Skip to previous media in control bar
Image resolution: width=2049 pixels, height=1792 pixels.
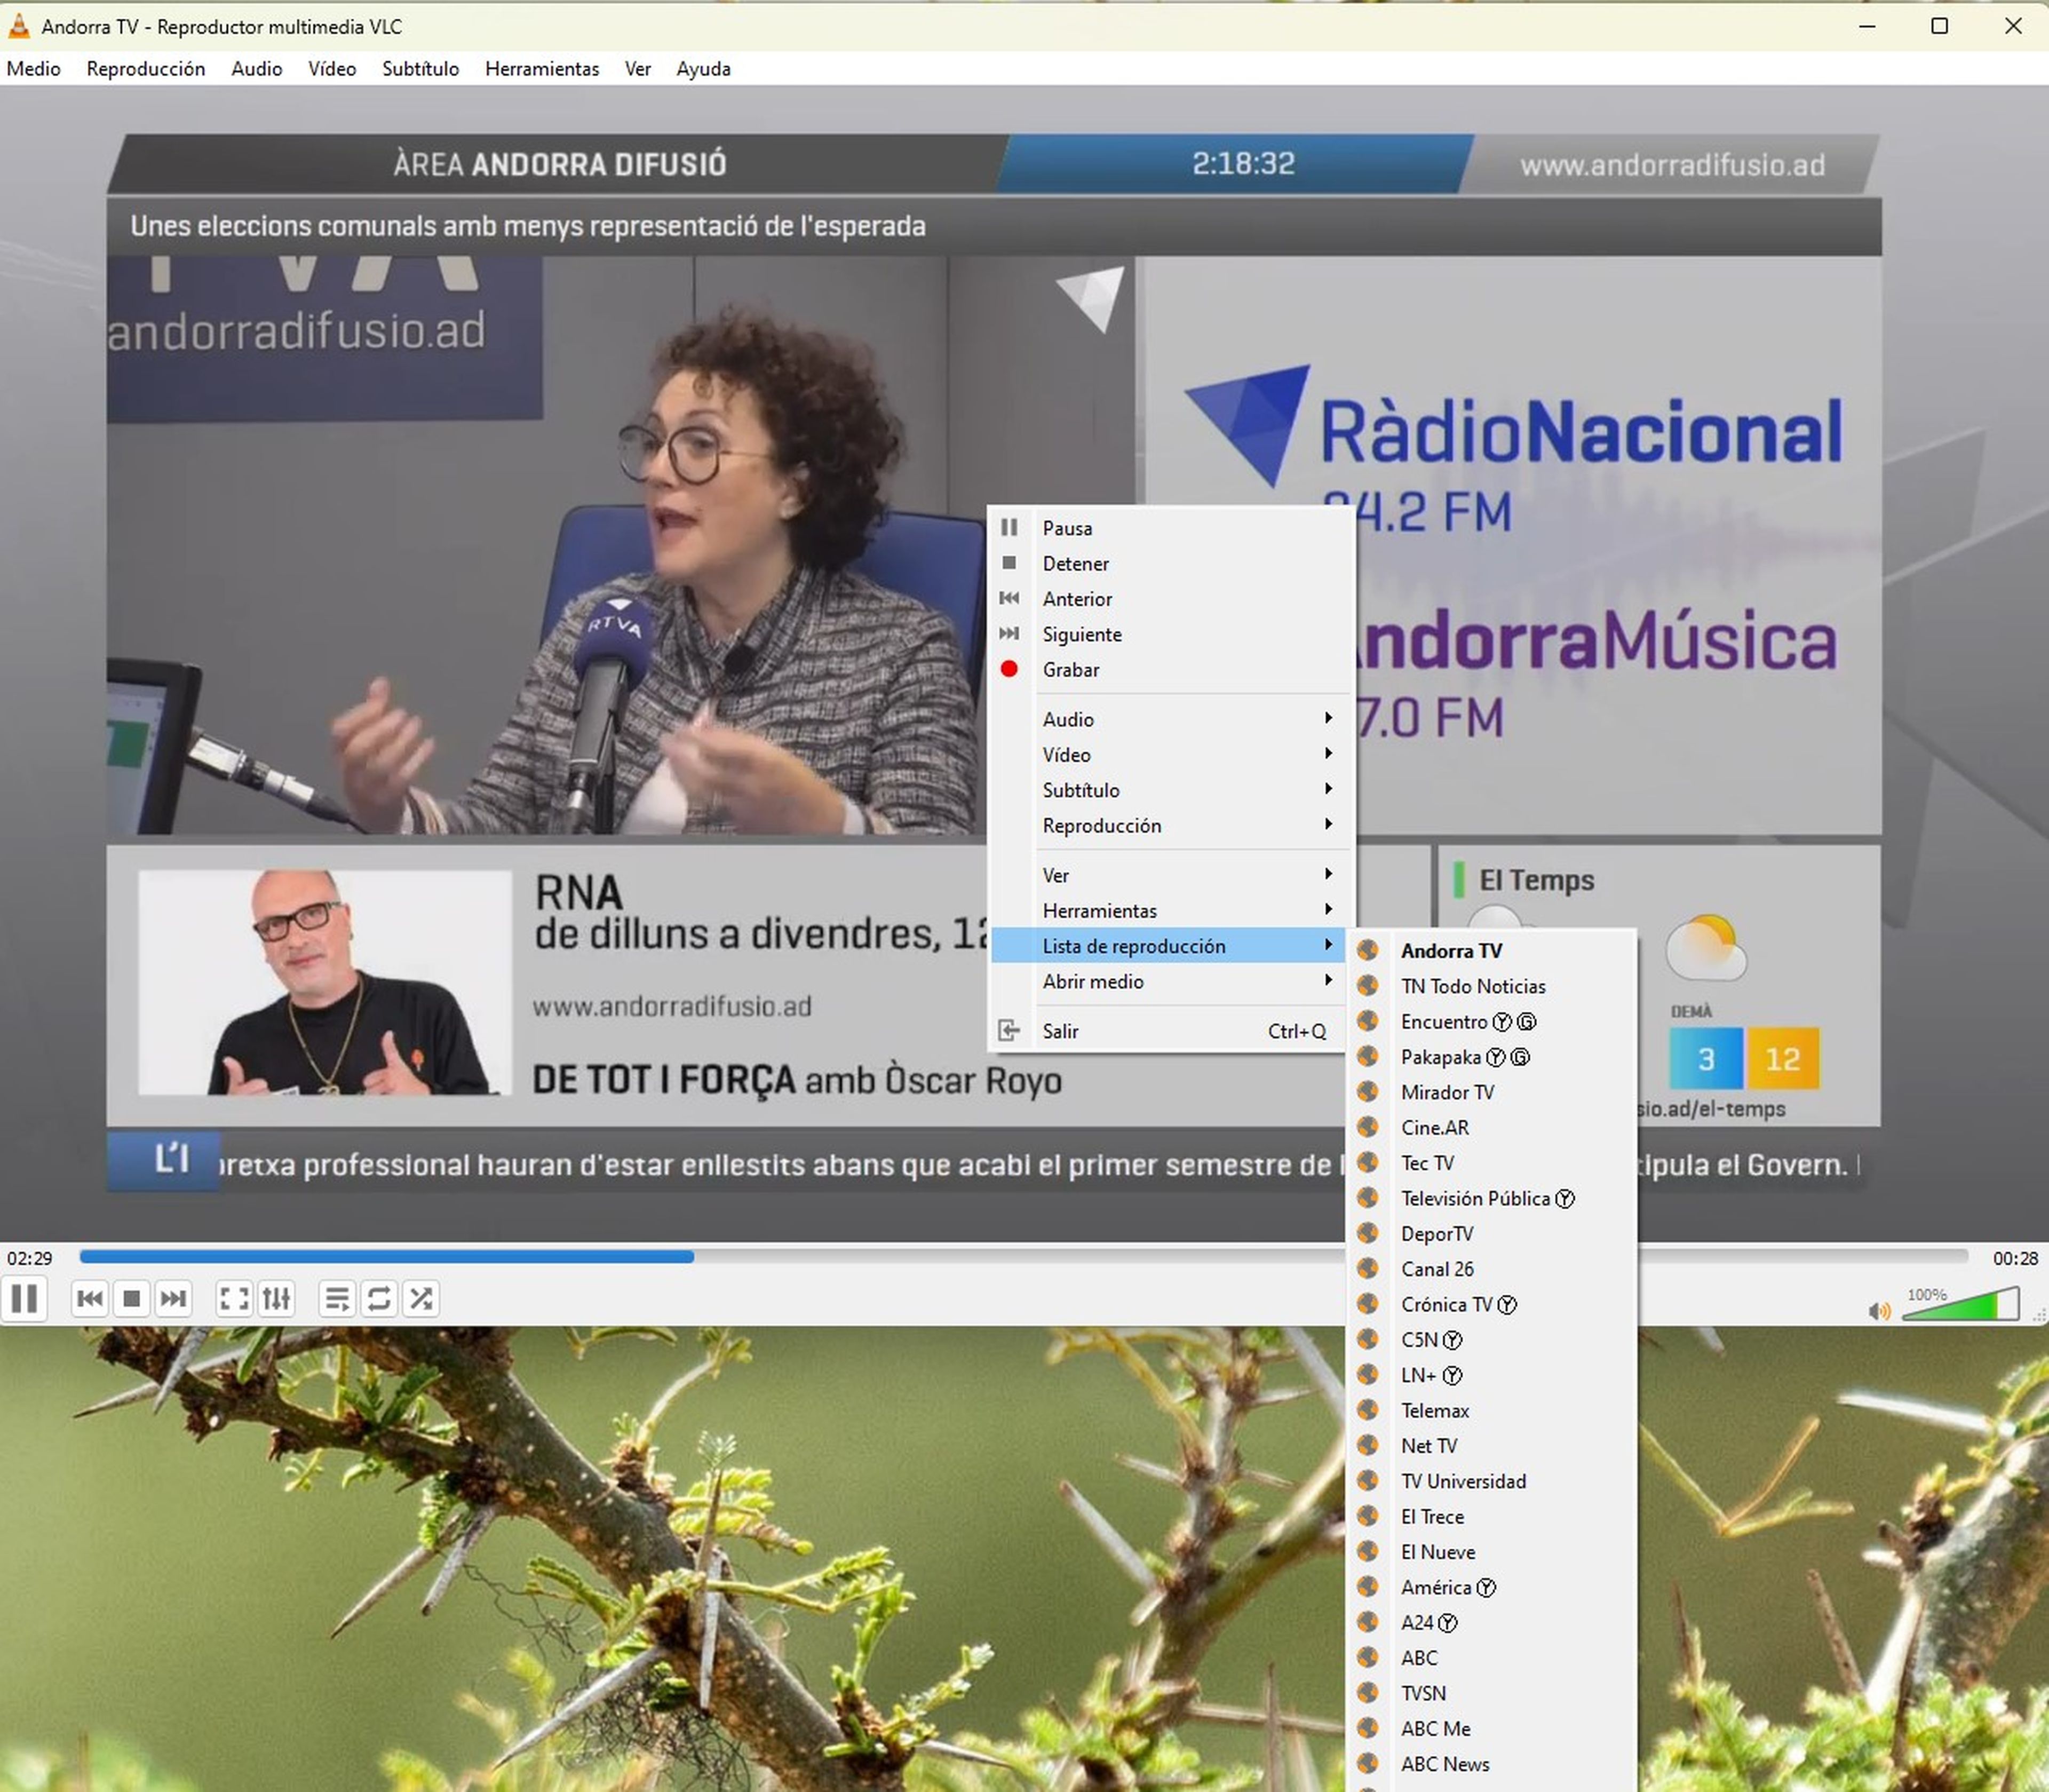pos(89,1299)
